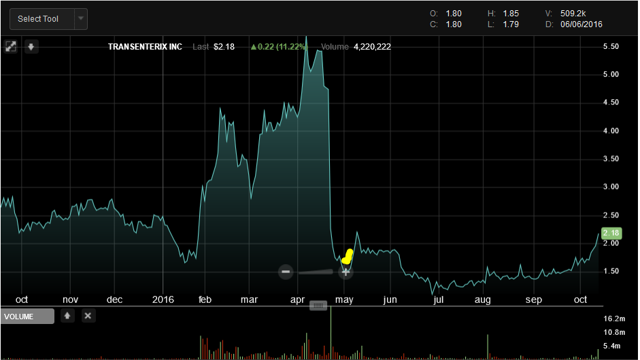Close the volume panel
The width and height of the screenshot is (640, 360).
[x=88, y=316]
